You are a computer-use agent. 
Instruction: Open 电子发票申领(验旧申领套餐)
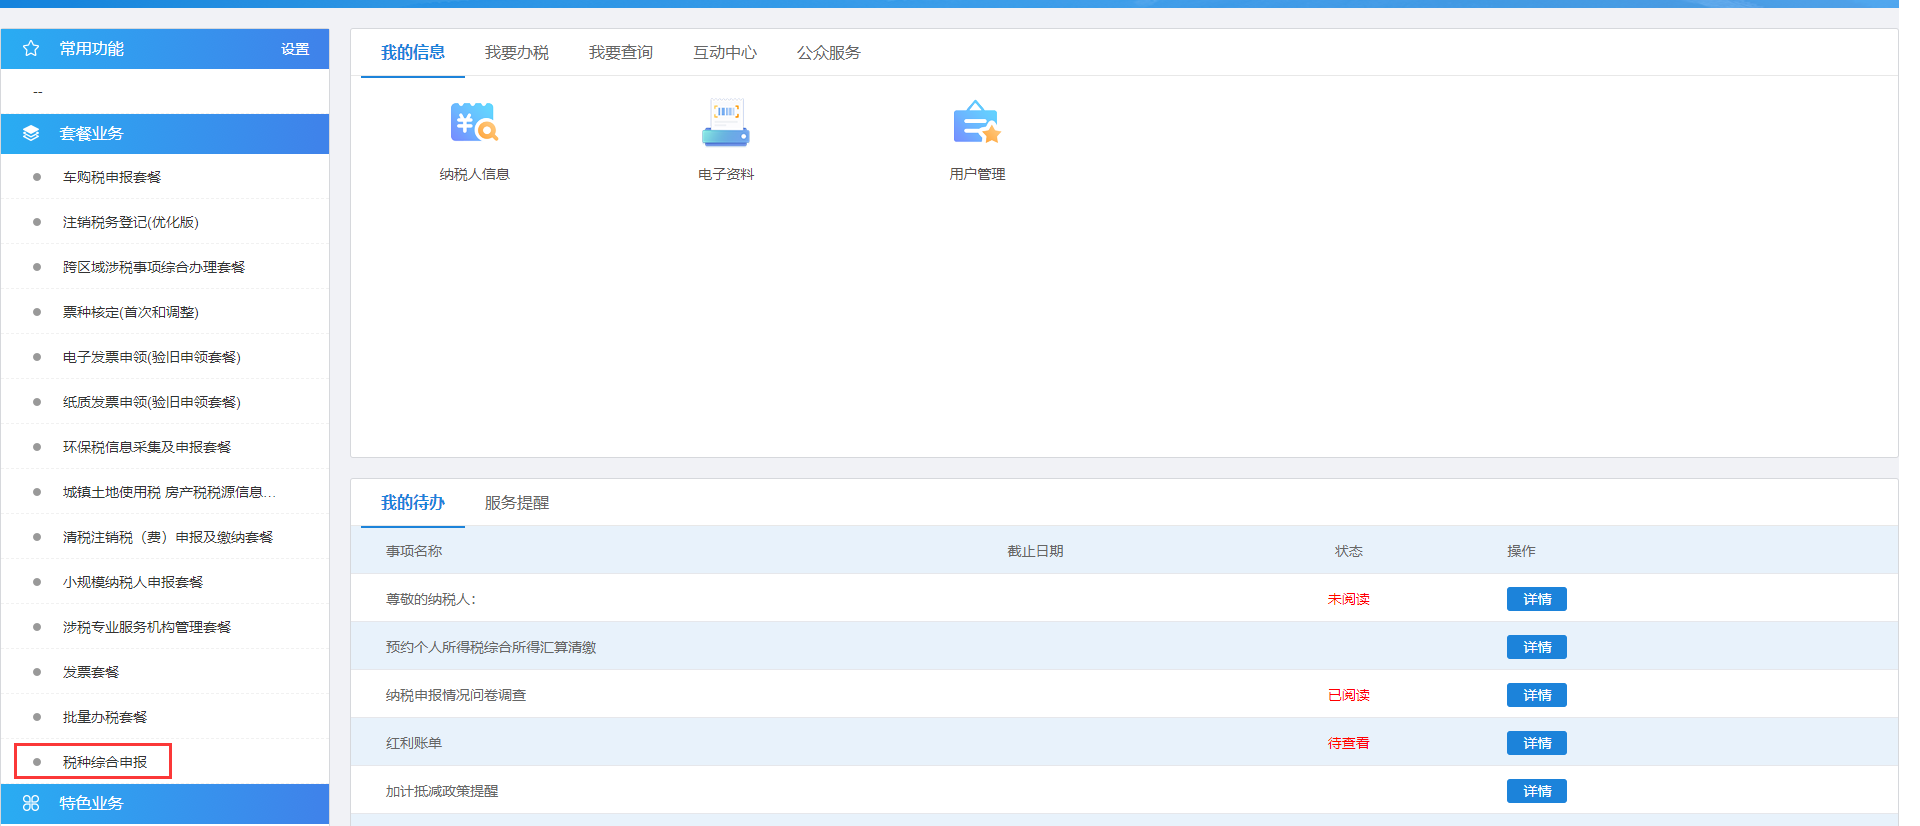152,357
